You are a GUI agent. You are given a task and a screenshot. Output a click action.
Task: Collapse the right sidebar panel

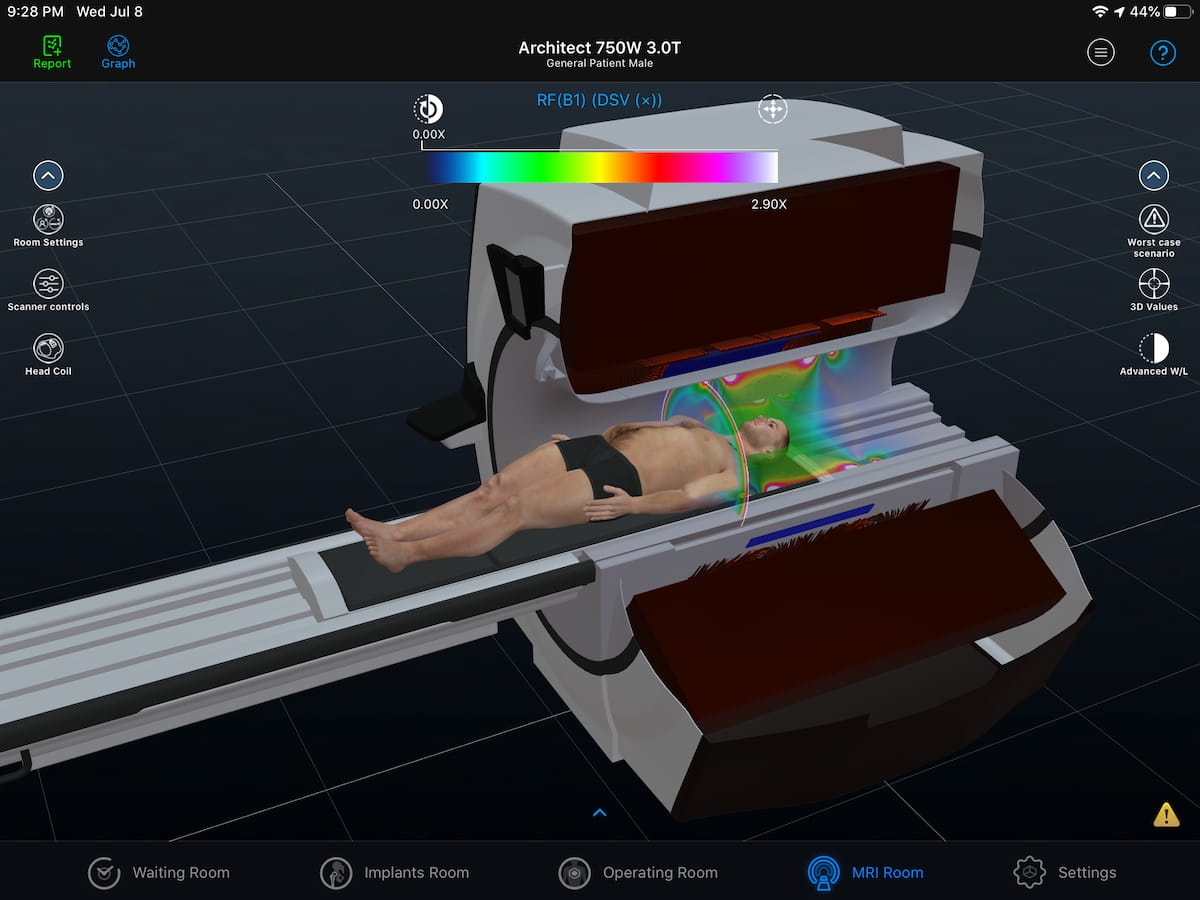(x=1153, y=175)
